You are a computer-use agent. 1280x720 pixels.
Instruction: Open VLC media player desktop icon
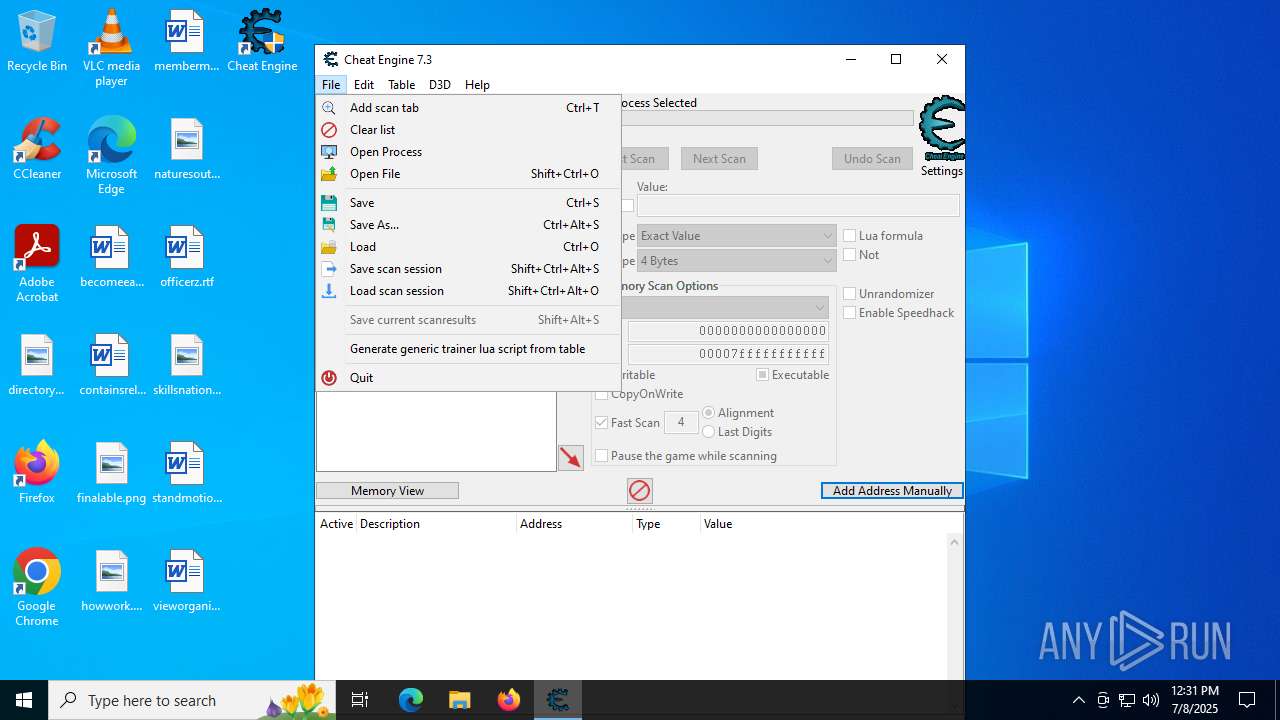point(111,48)
